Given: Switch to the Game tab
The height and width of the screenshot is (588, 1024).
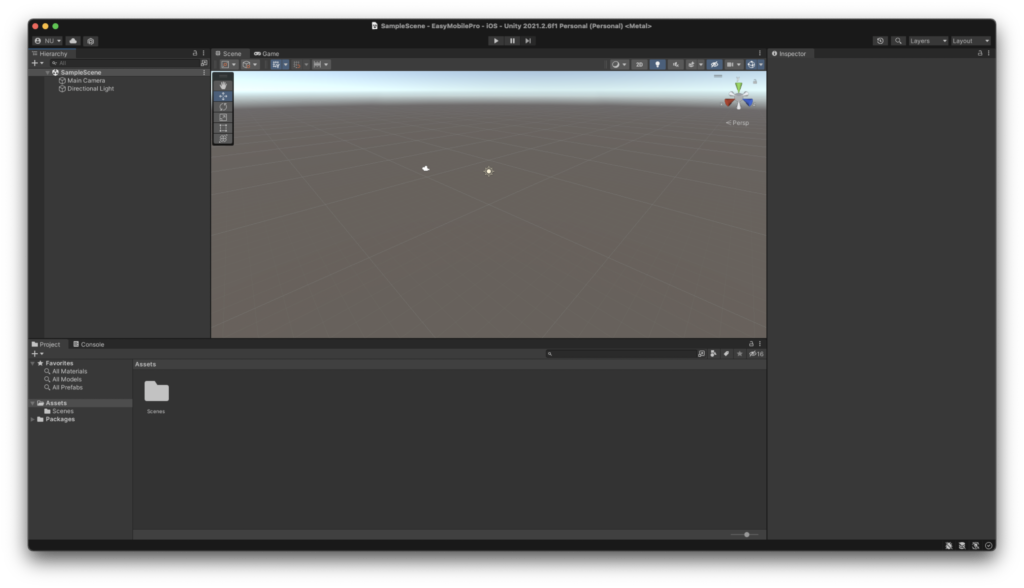Looking at the screenshot, I should coord(265,53).
